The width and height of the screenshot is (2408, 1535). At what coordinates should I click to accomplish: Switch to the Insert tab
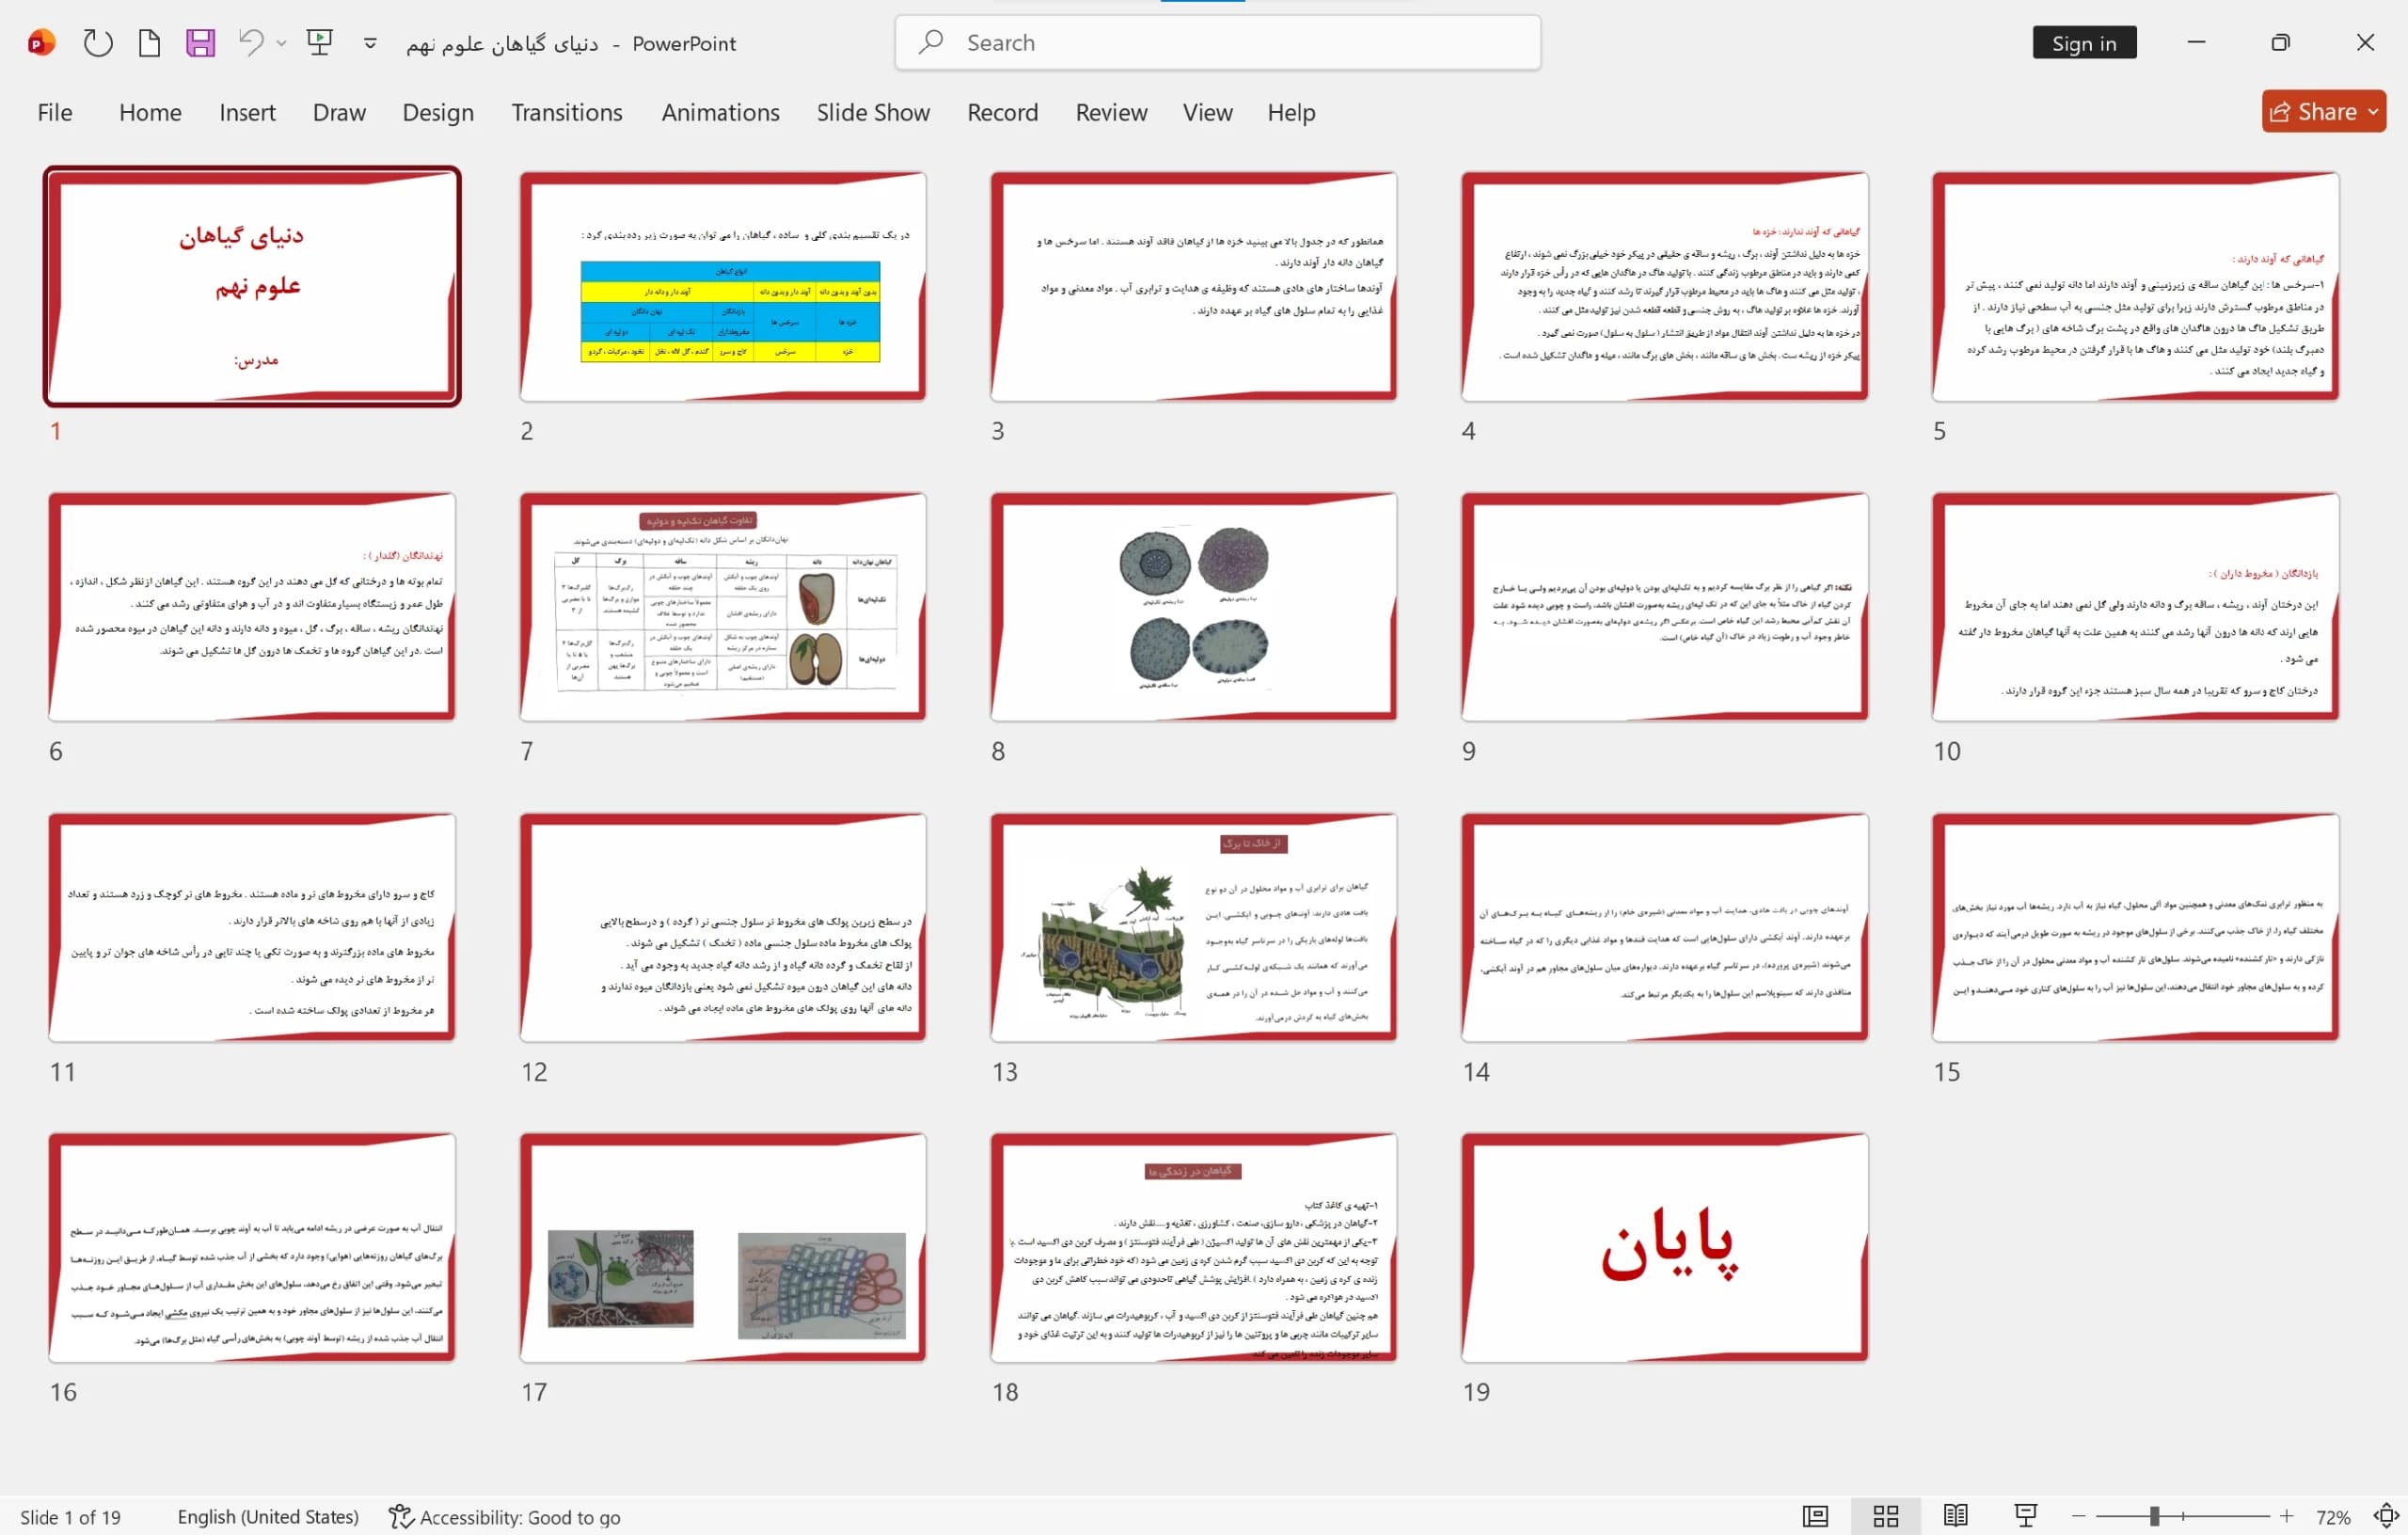pos(247,112)
